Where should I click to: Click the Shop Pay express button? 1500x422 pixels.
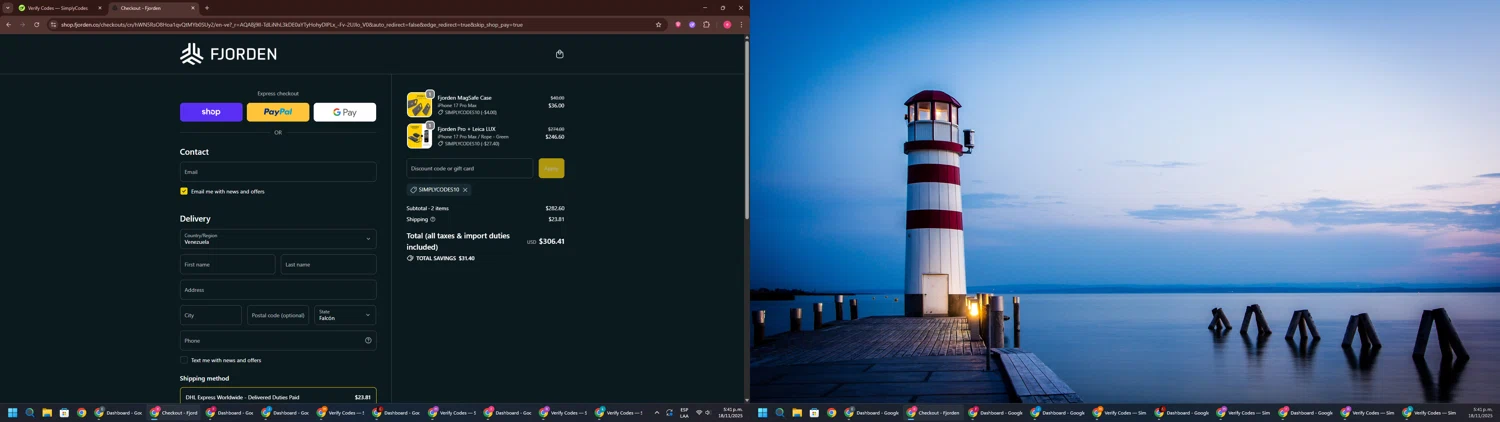[211, 112]
